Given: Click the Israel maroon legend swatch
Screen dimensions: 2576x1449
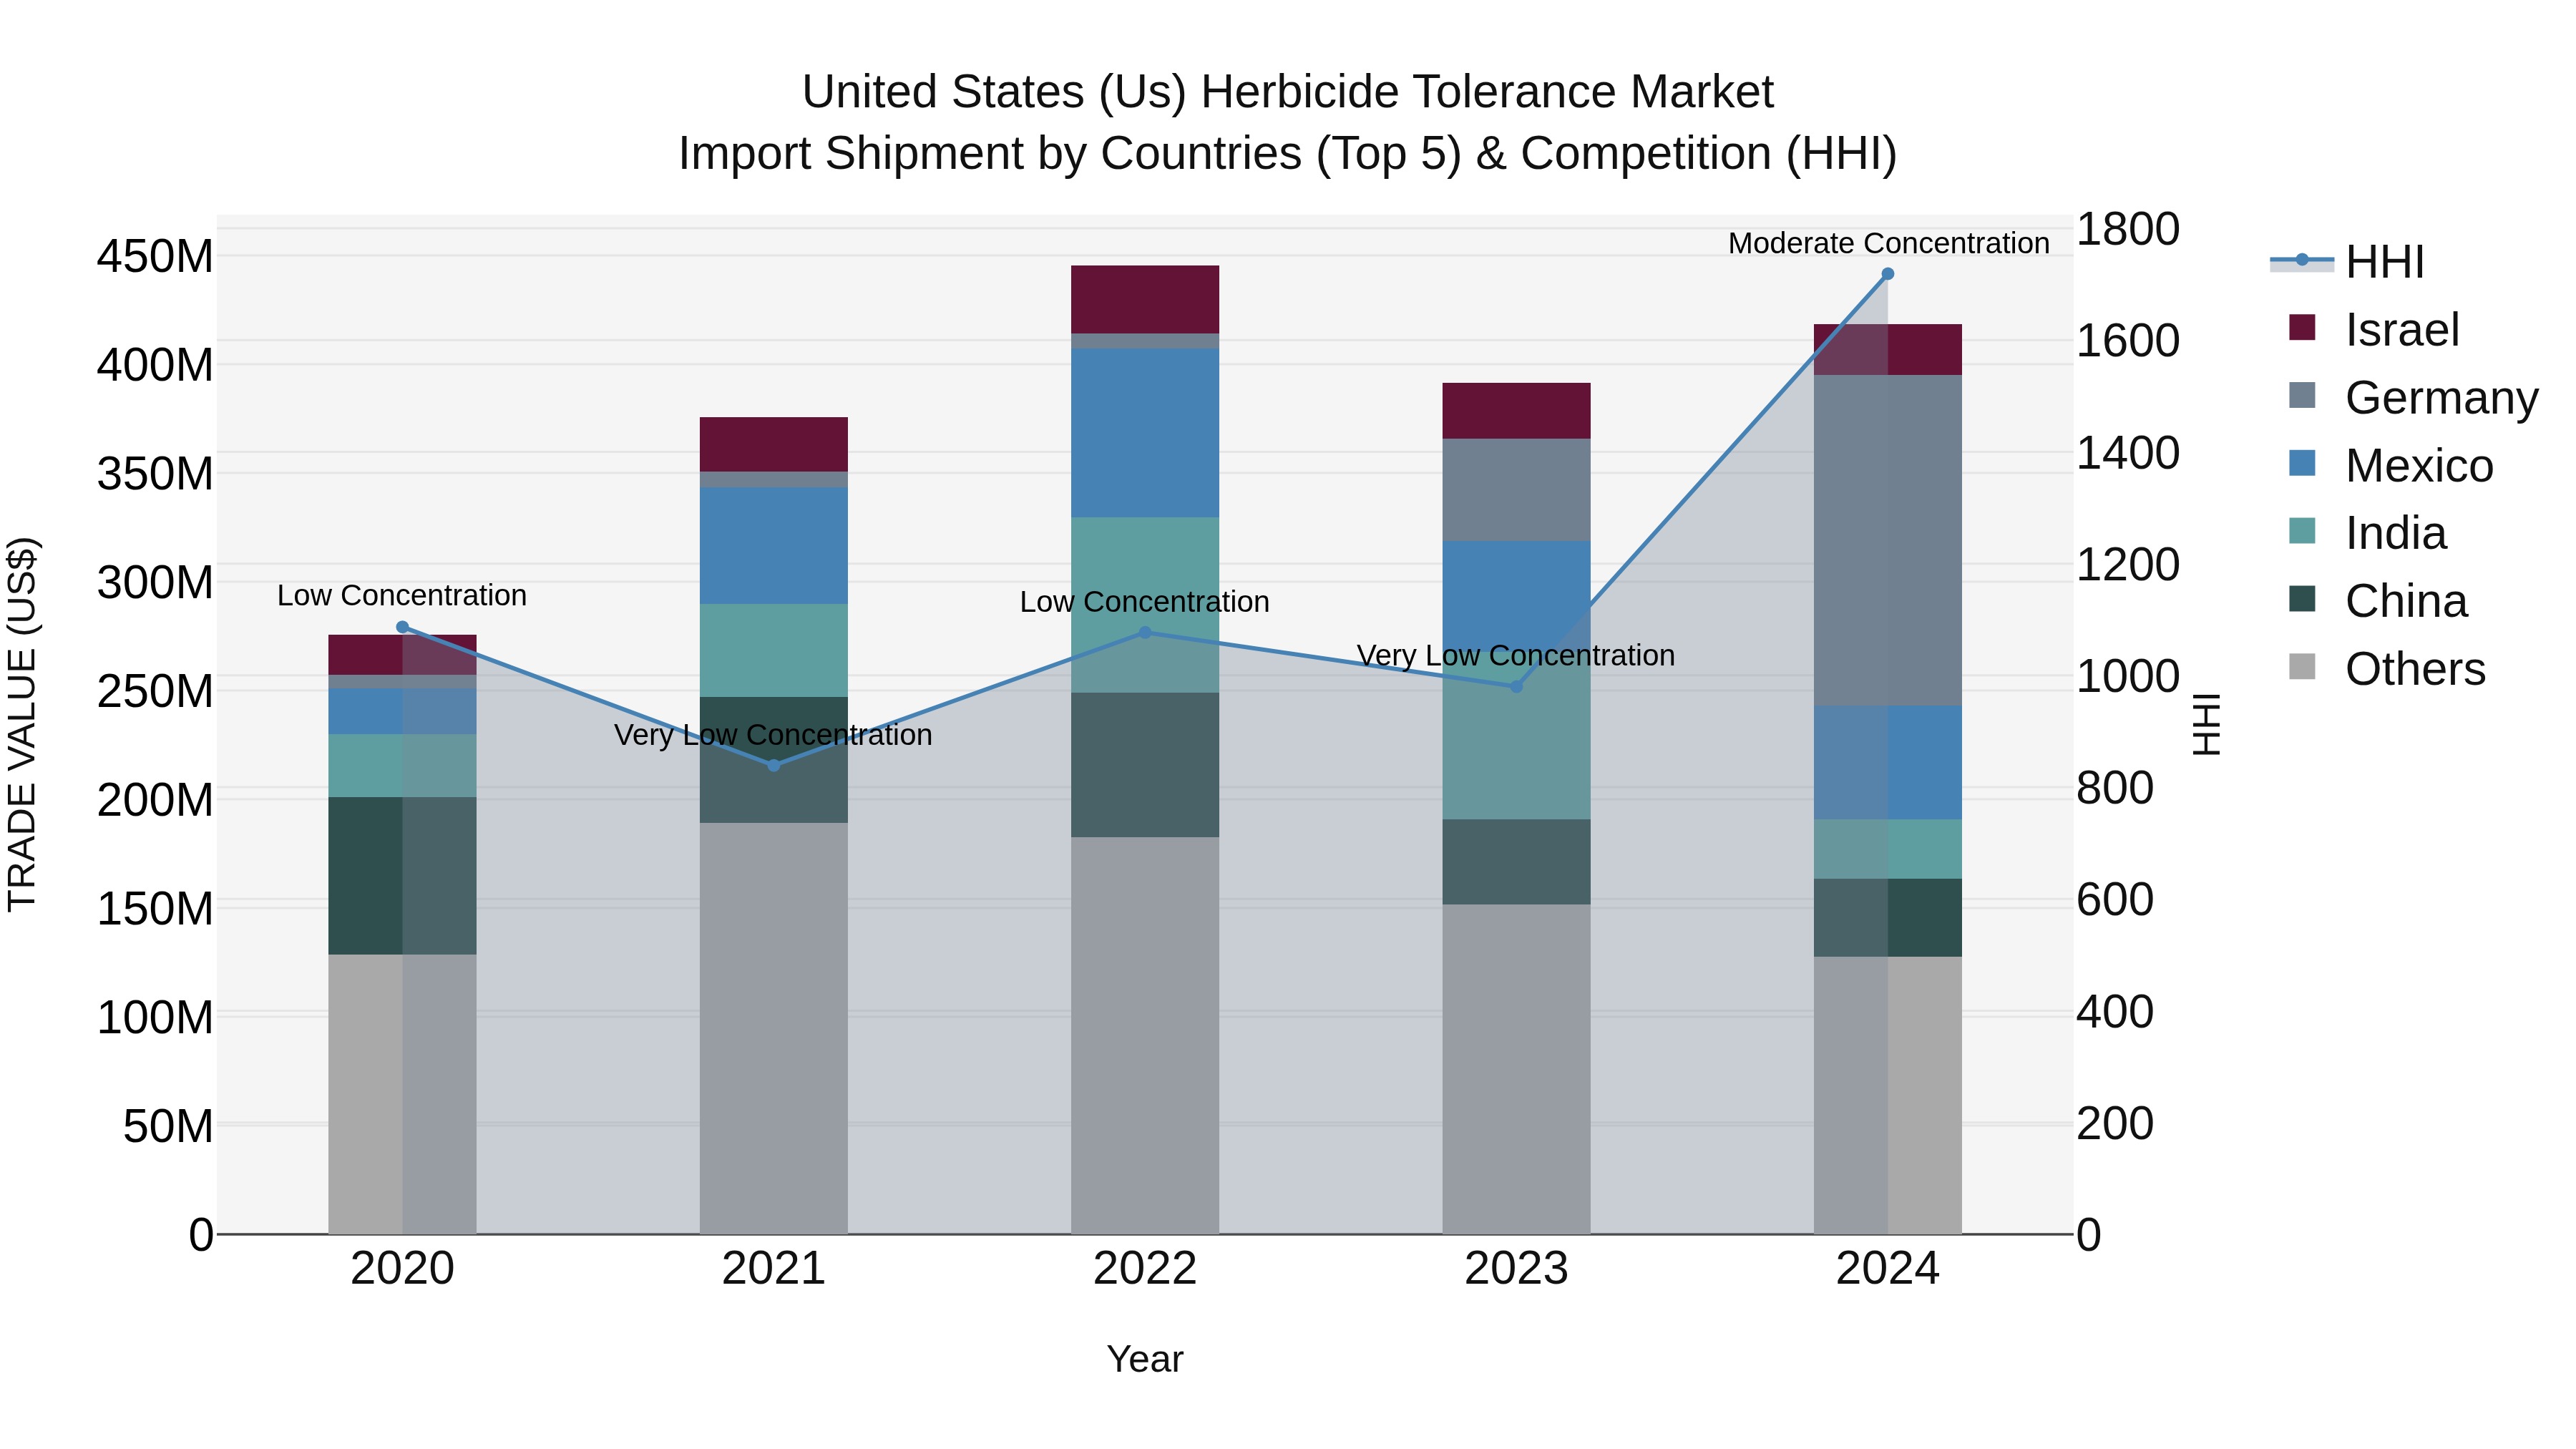Looking at the screenshot, I should tap(2302, 328).
